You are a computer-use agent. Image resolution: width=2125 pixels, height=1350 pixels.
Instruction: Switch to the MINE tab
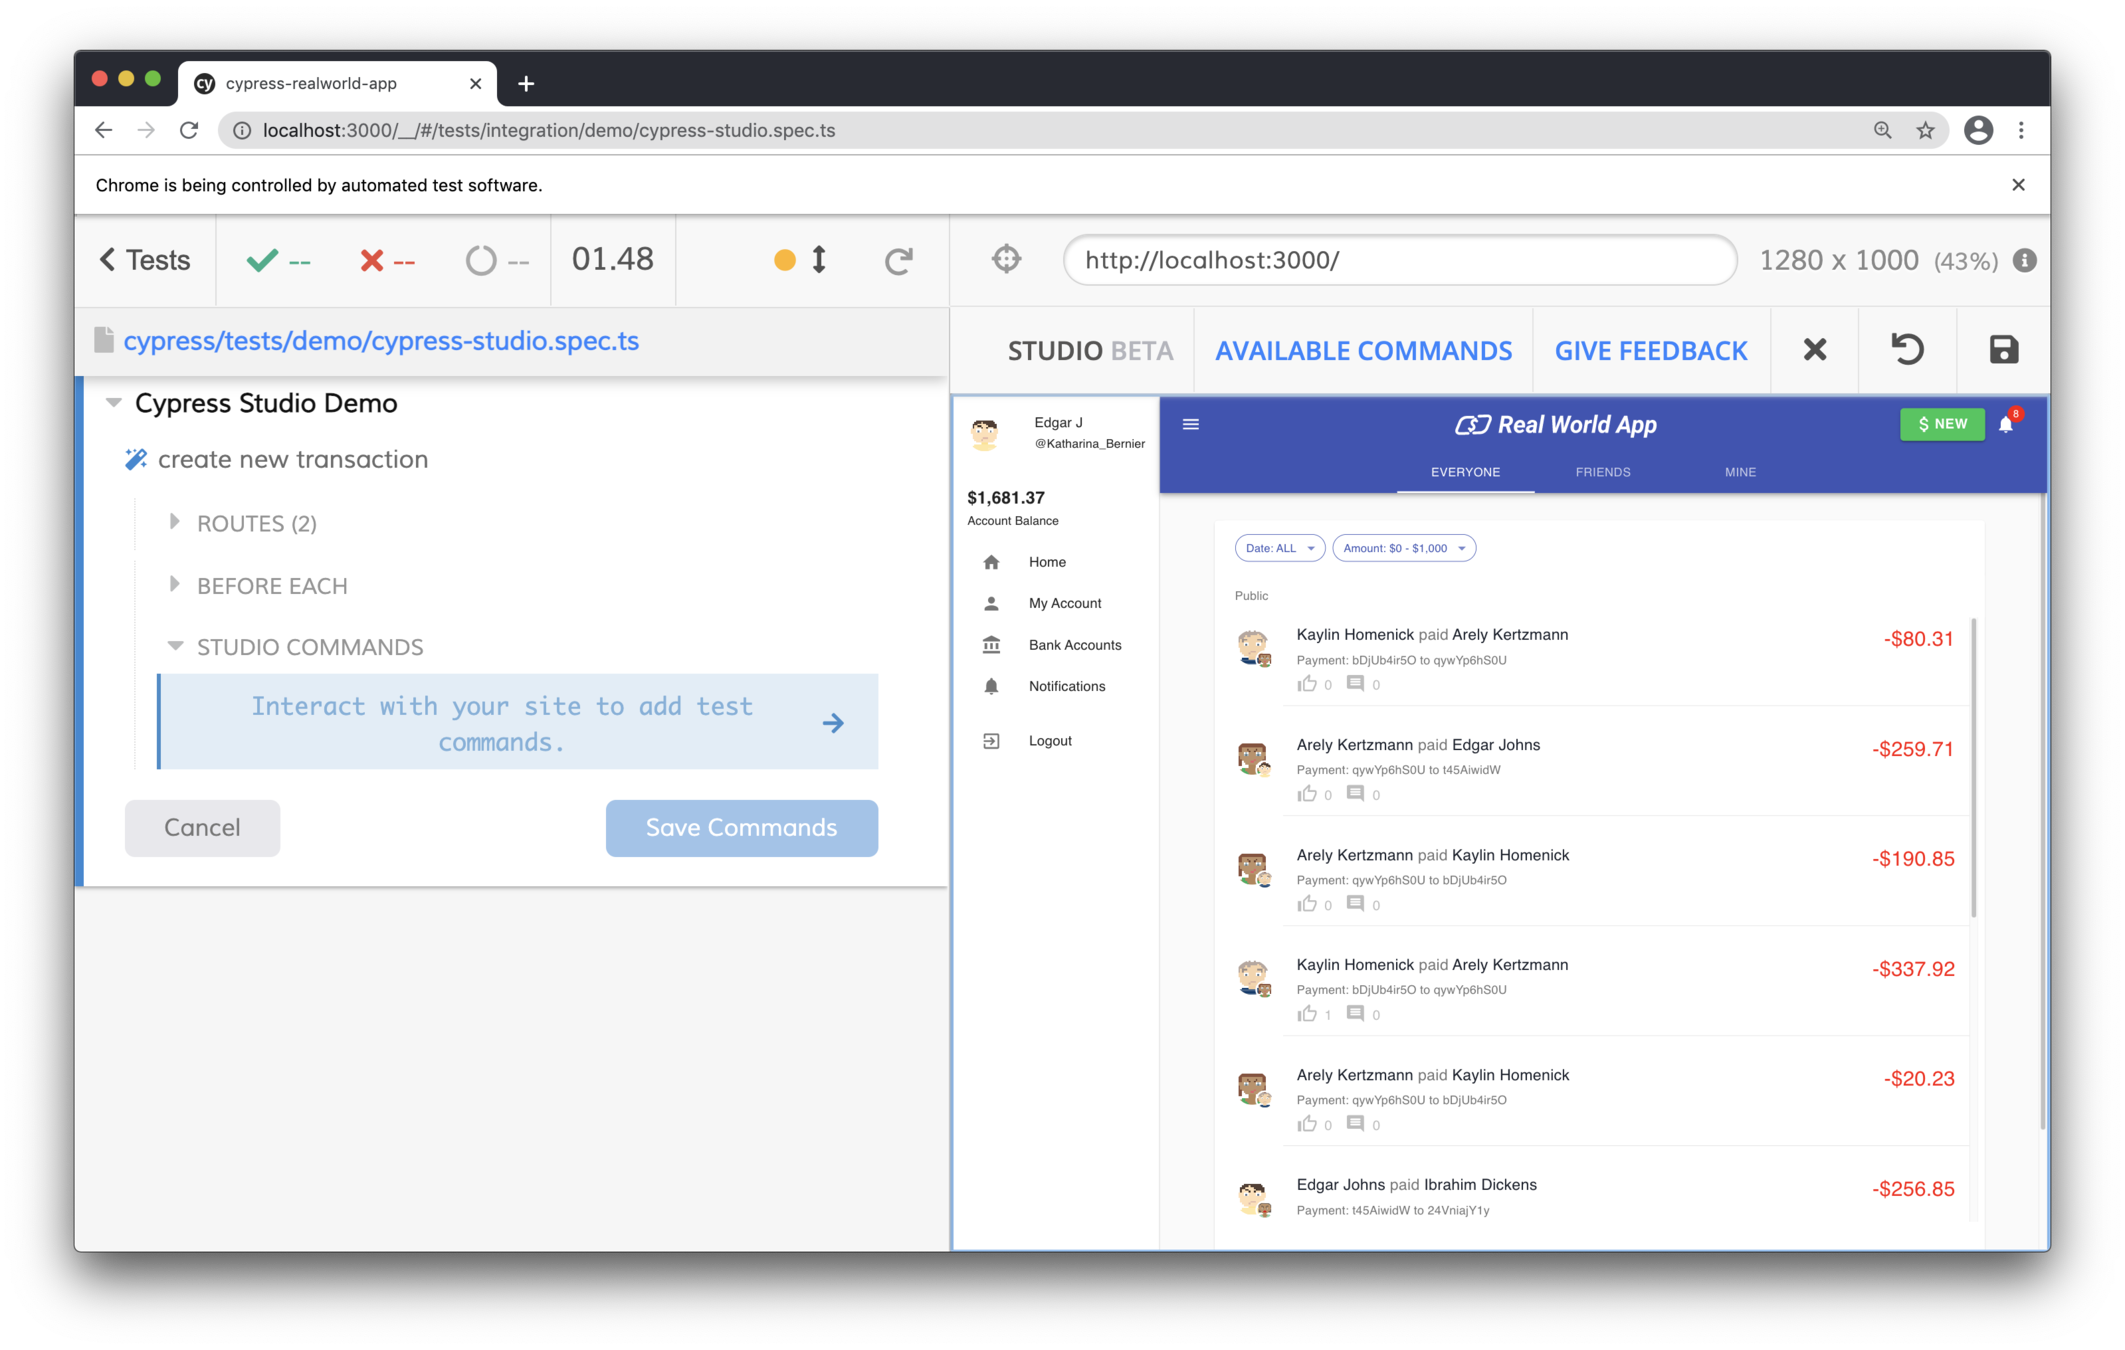click(1740, 472)
